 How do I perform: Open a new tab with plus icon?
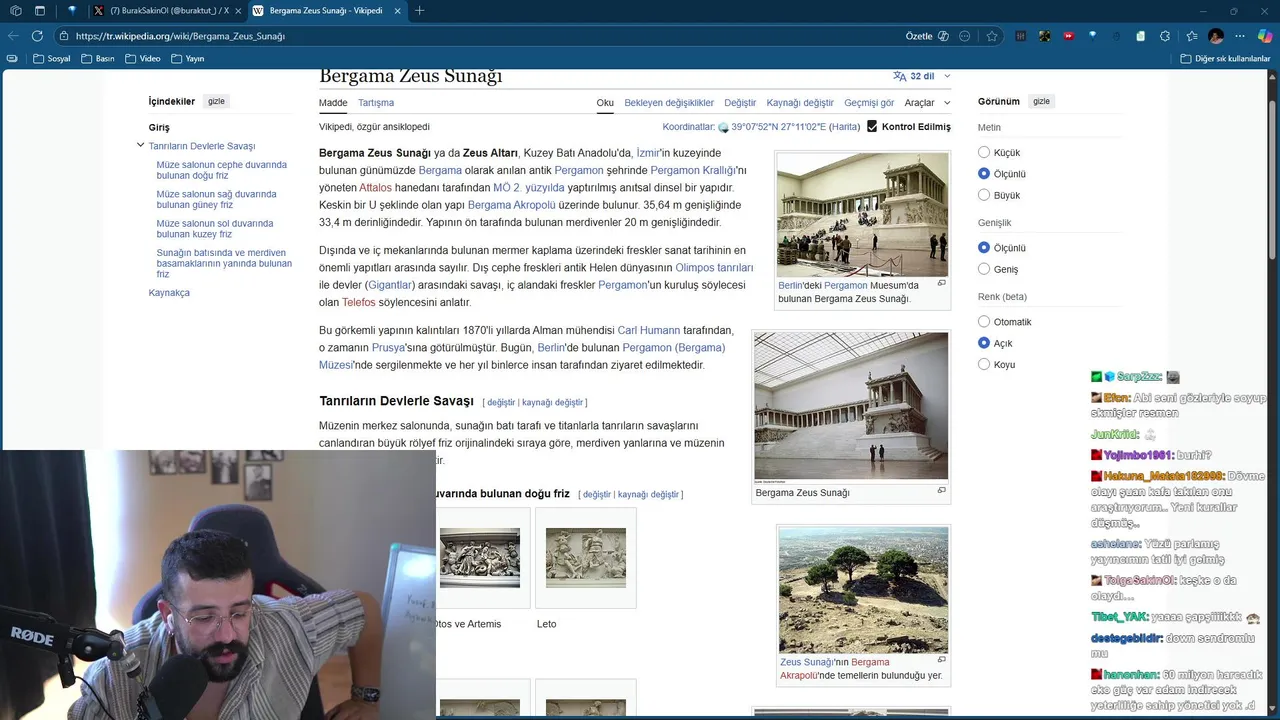(419, 11)
